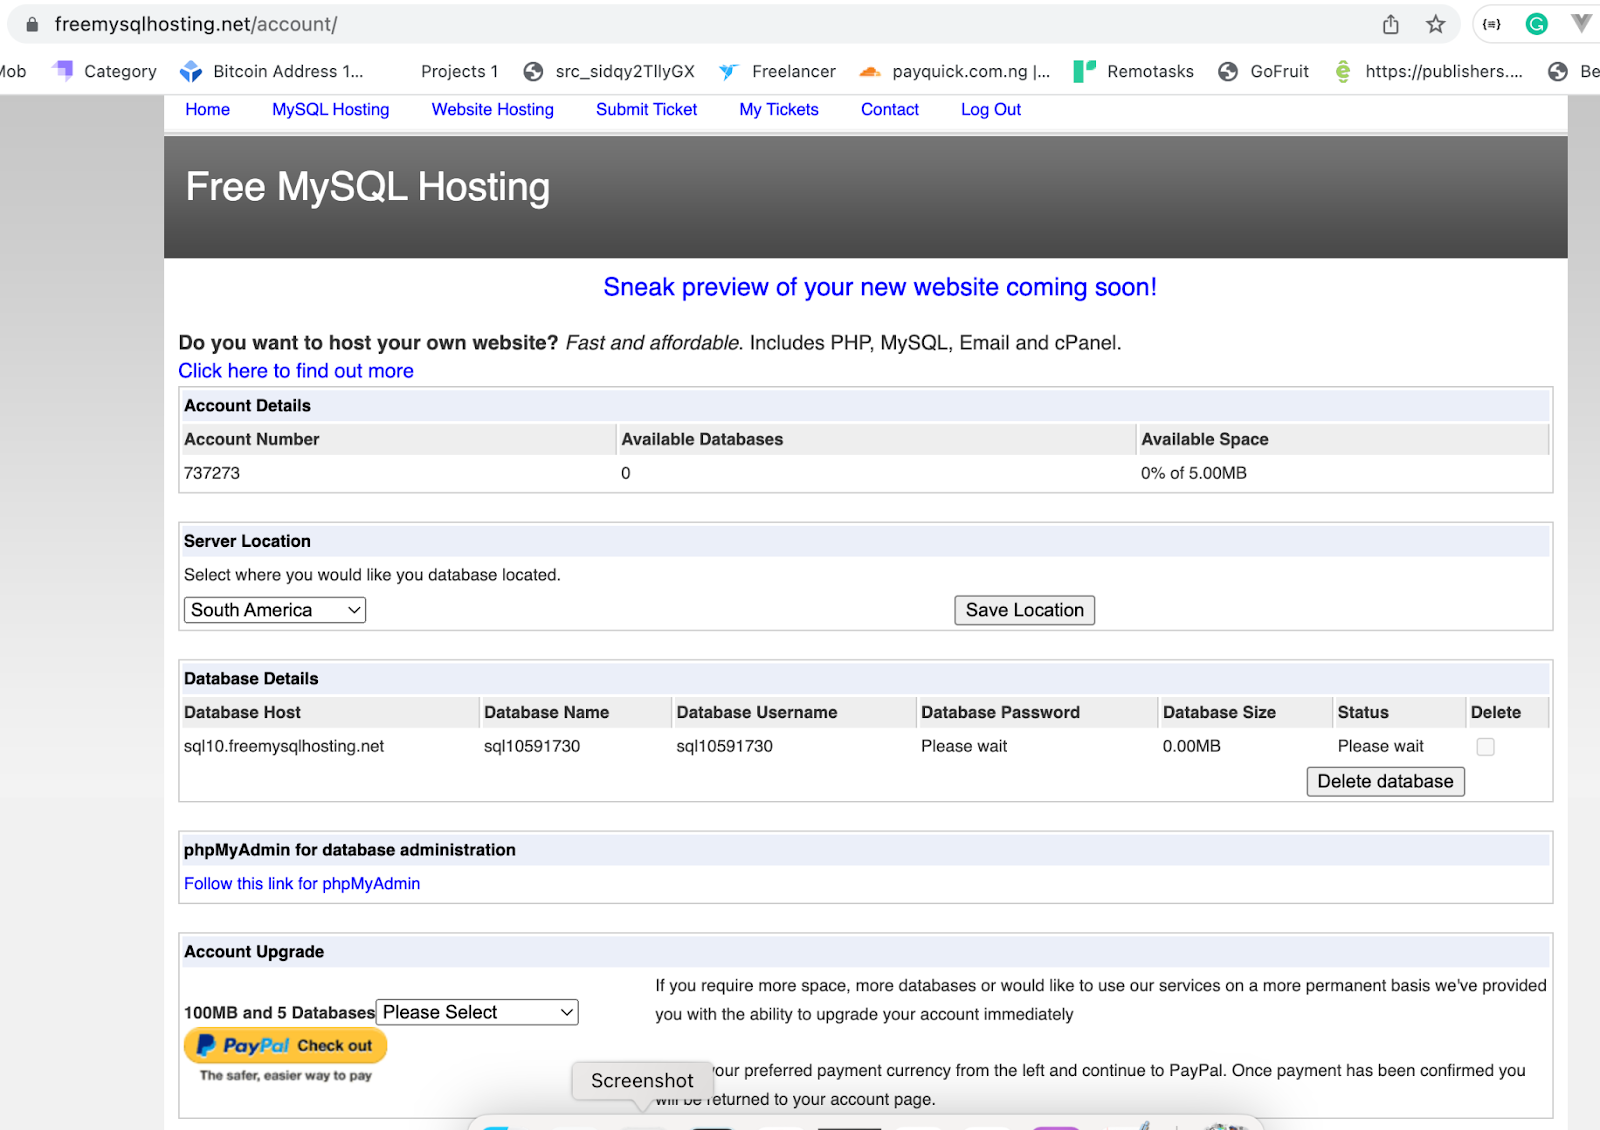
Task: Open the Category bookmark
Action: [x=105, y=71]
